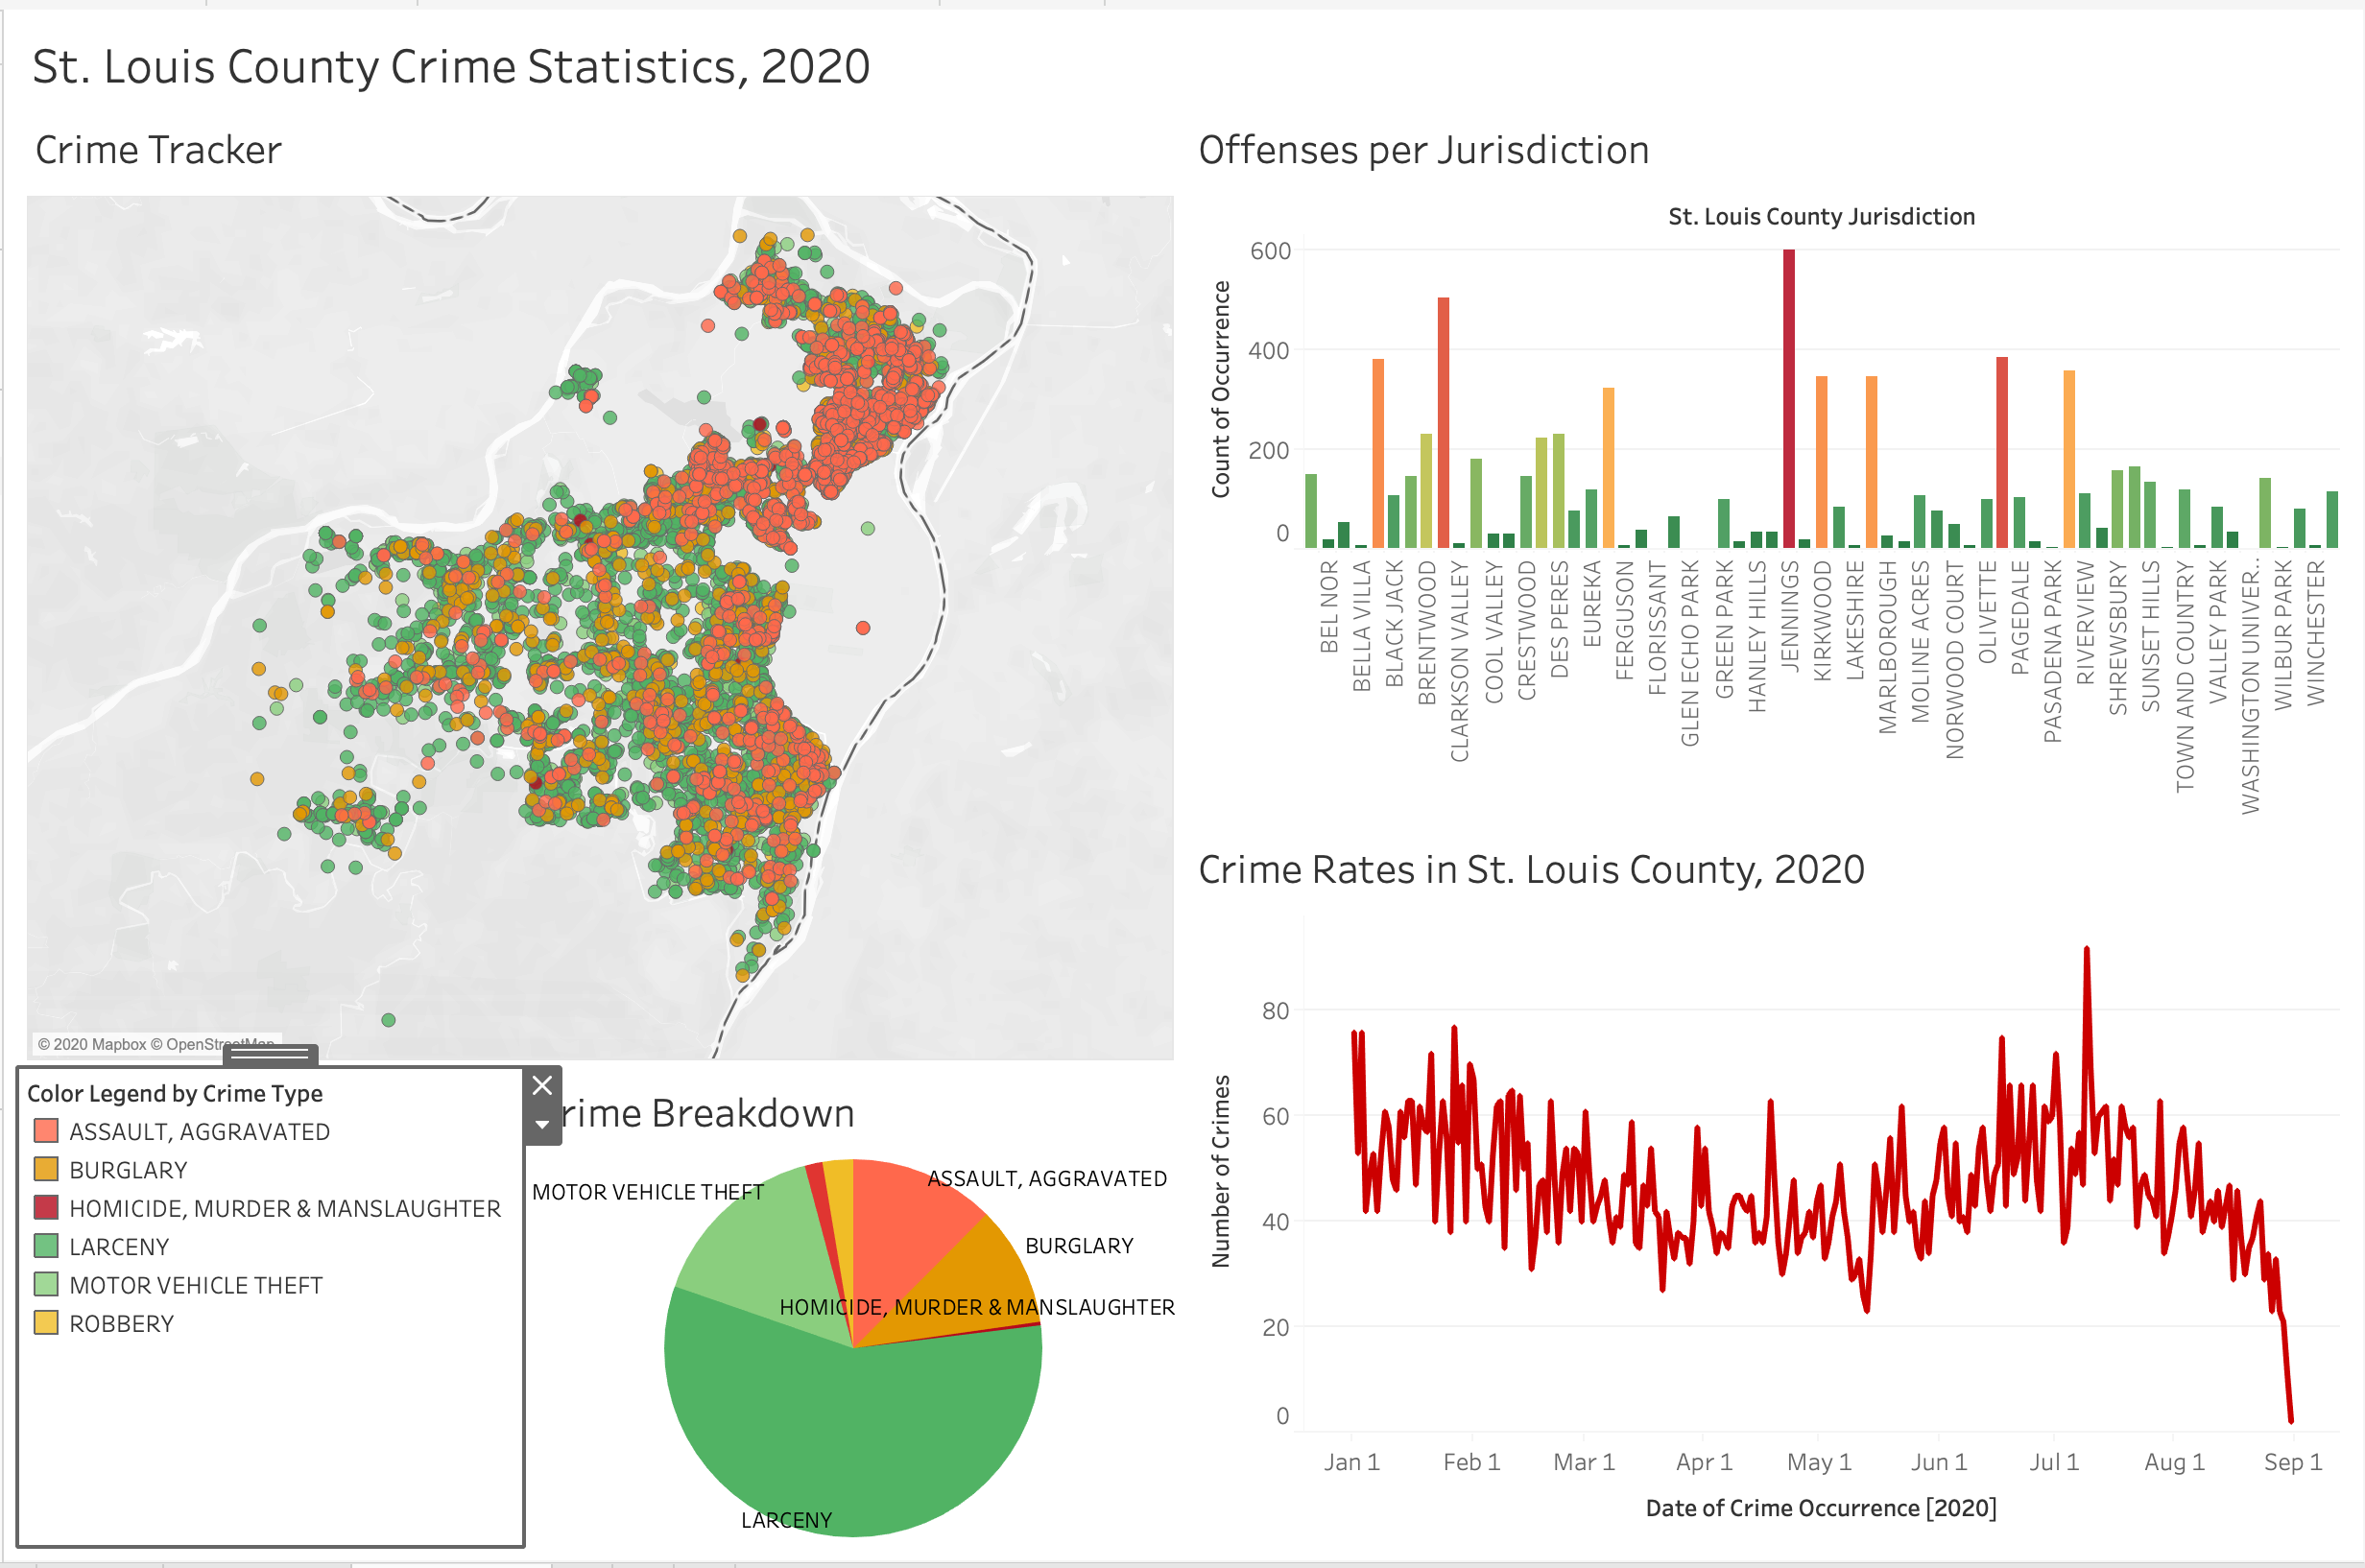The height and width of the screenshot is (1568, 2365).
Task: Select the MOTOR VEHICLE THEFT color swatch
Action: [x=48, y=1285]
